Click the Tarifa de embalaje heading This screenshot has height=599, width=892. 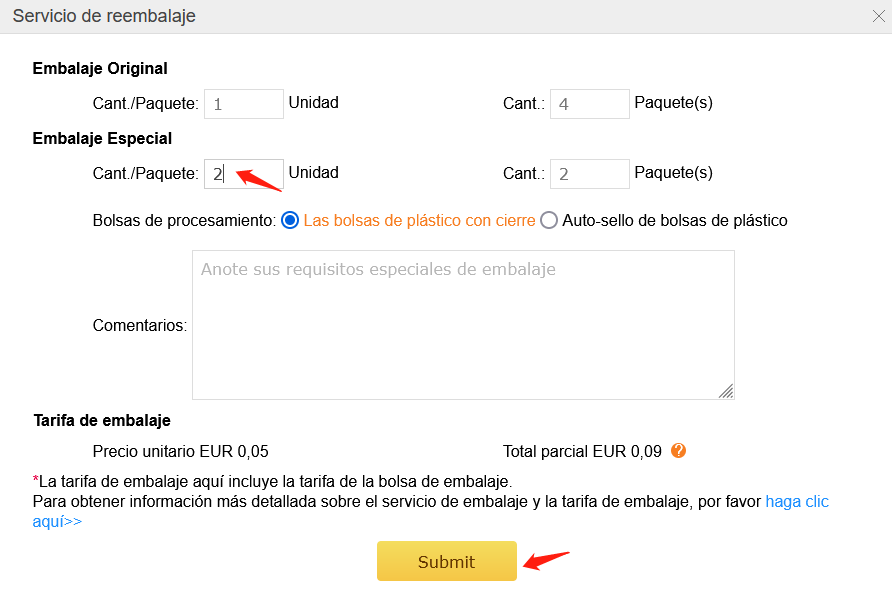point(102,420)
